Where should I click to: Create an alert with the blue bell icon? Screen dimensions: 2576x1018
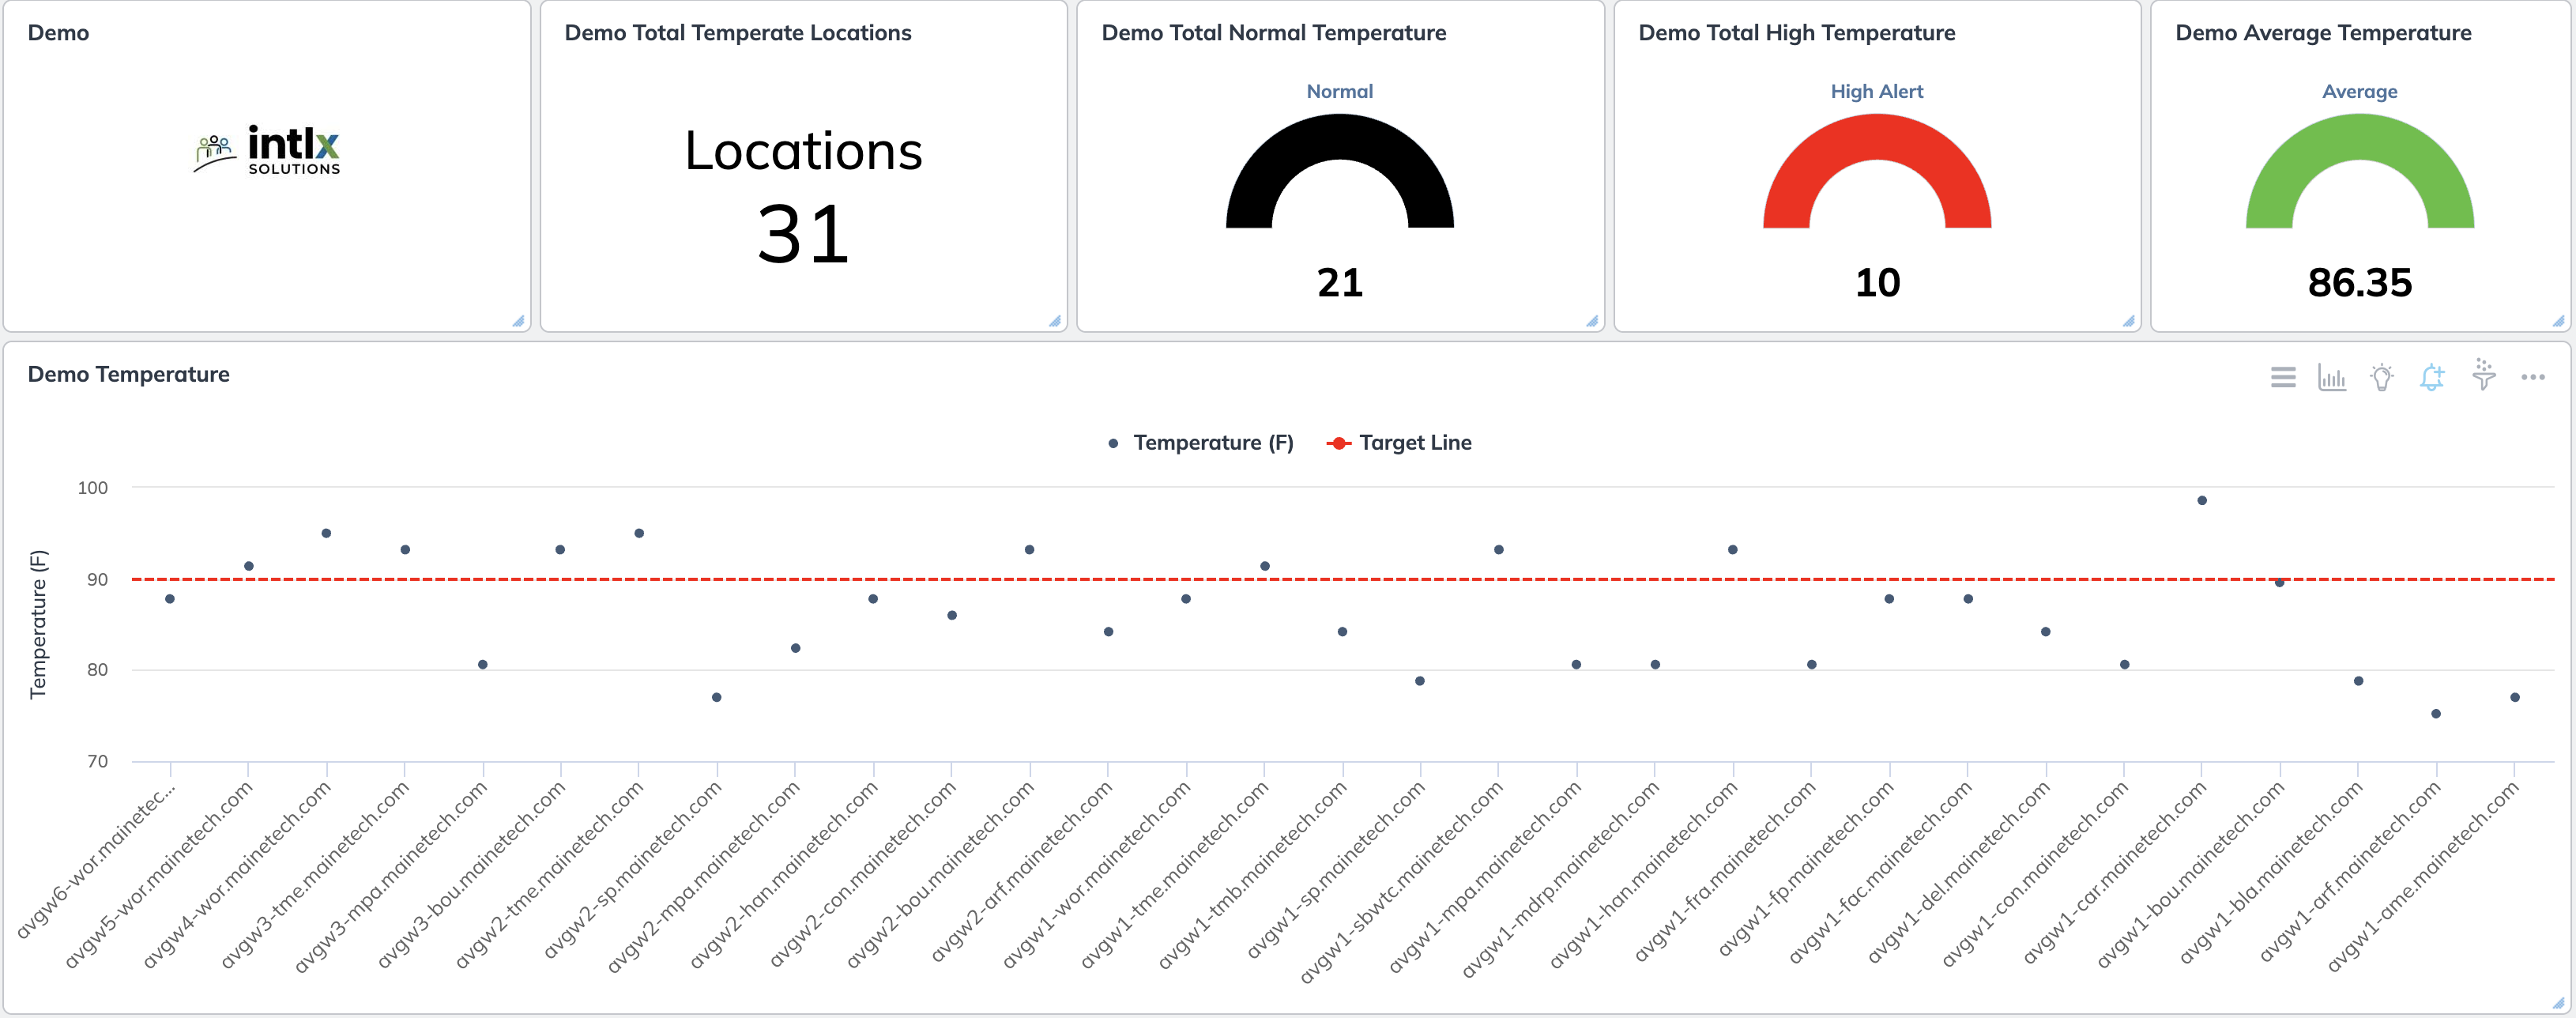[x=2432, y=377]
